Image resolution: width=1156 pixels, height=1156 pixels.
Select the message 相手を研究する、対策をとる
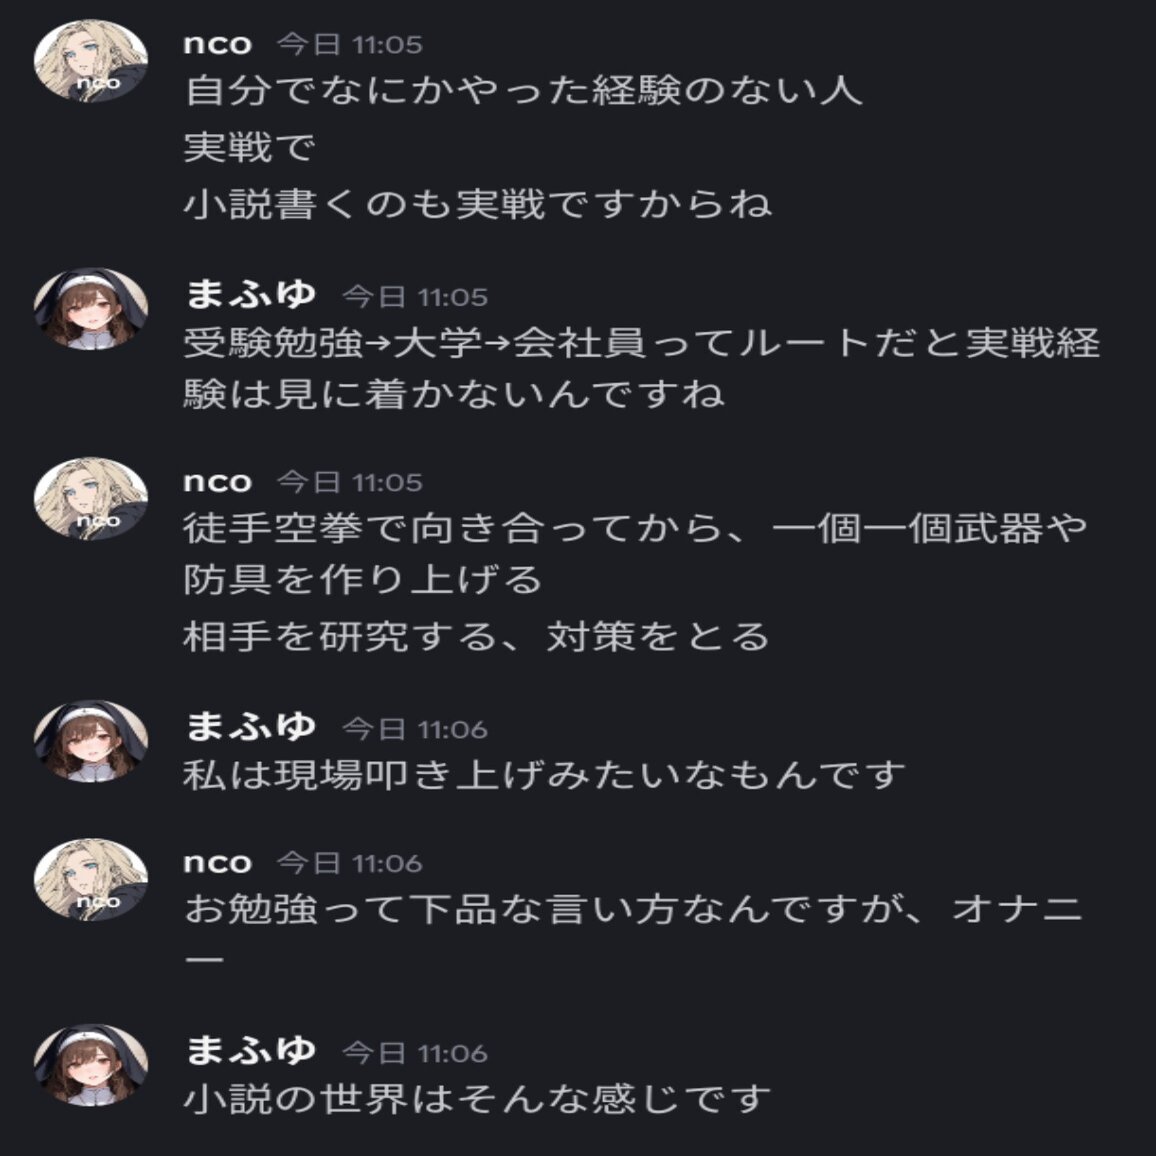(476, 636)
